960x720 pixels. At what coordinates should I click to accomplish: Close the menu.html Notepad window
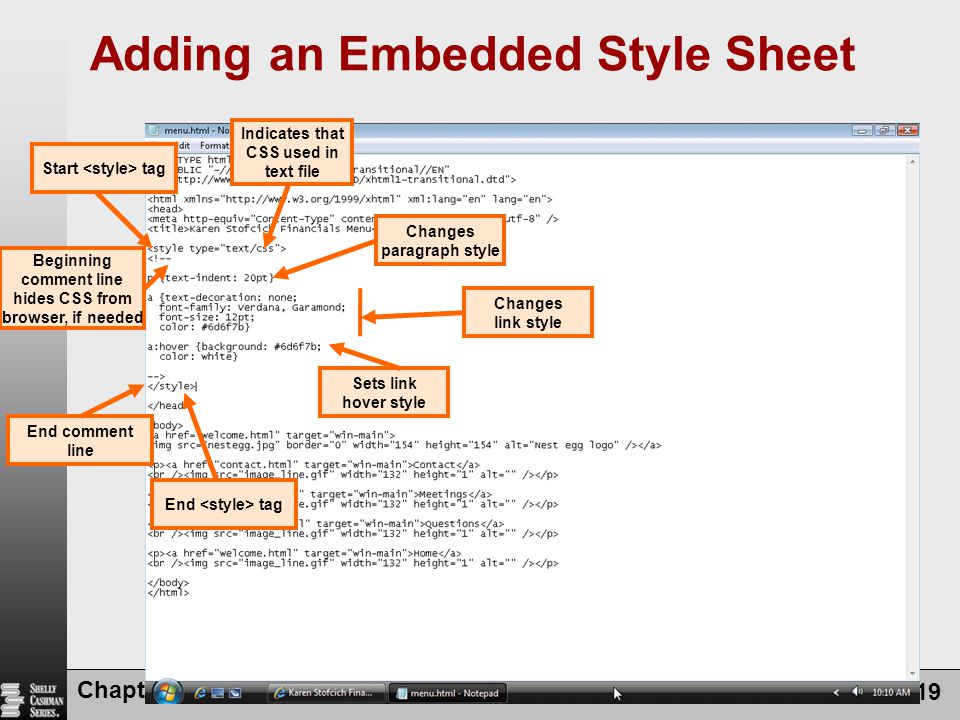(x=907, y=130)
